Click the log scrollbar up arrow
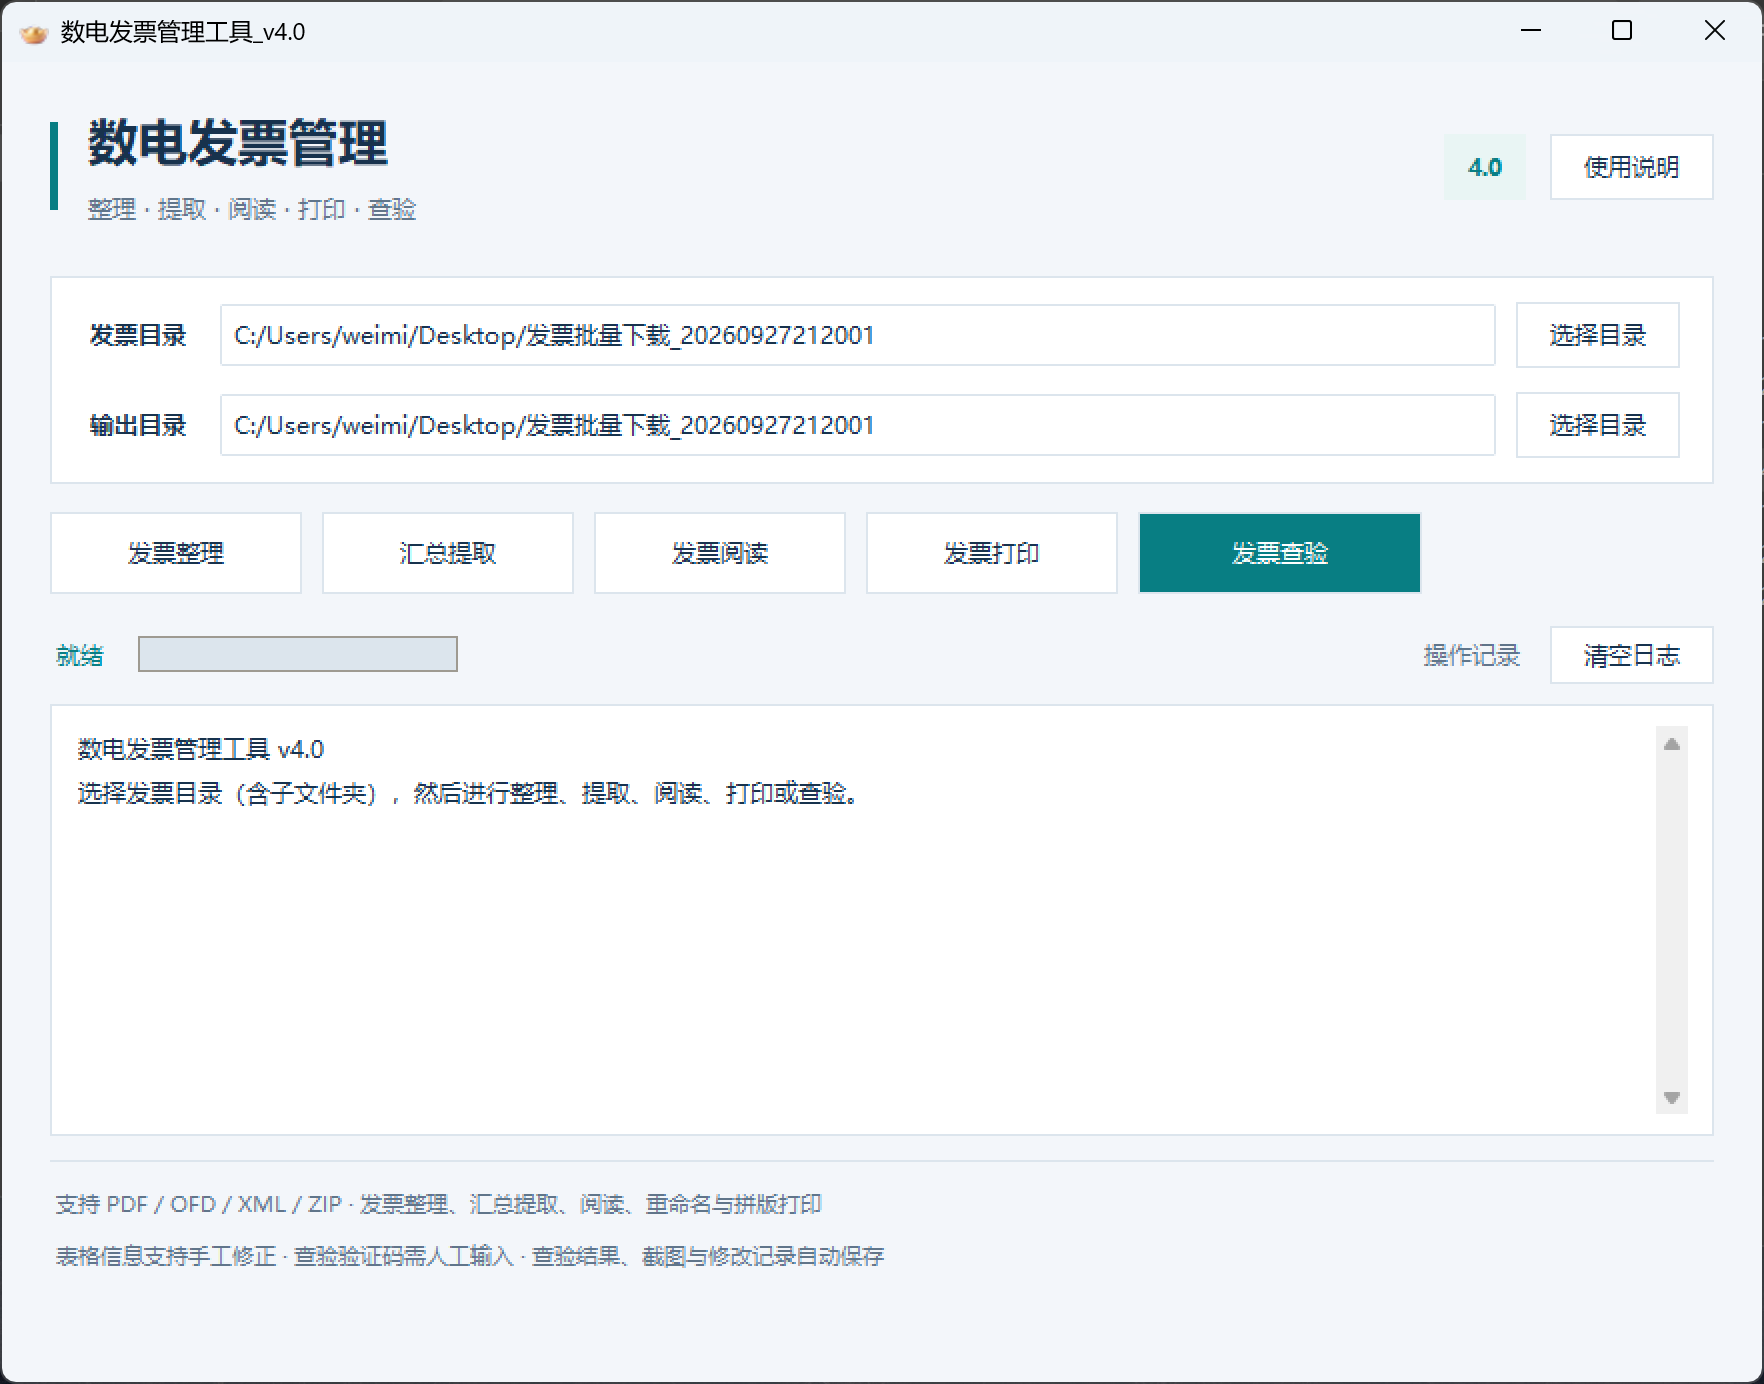The width and height of the screenshot is (1764, 1384). click(1671, 744)
